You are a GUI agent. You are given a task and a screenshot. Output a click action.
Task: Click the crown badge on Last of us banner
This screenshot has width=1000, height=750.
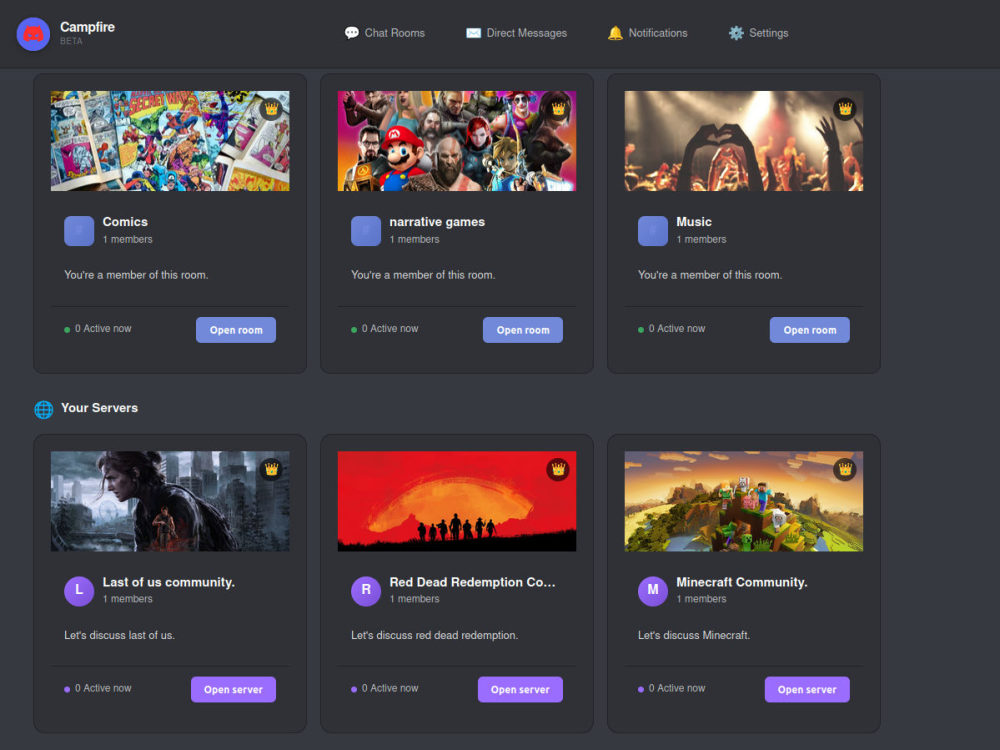(272, 469)
